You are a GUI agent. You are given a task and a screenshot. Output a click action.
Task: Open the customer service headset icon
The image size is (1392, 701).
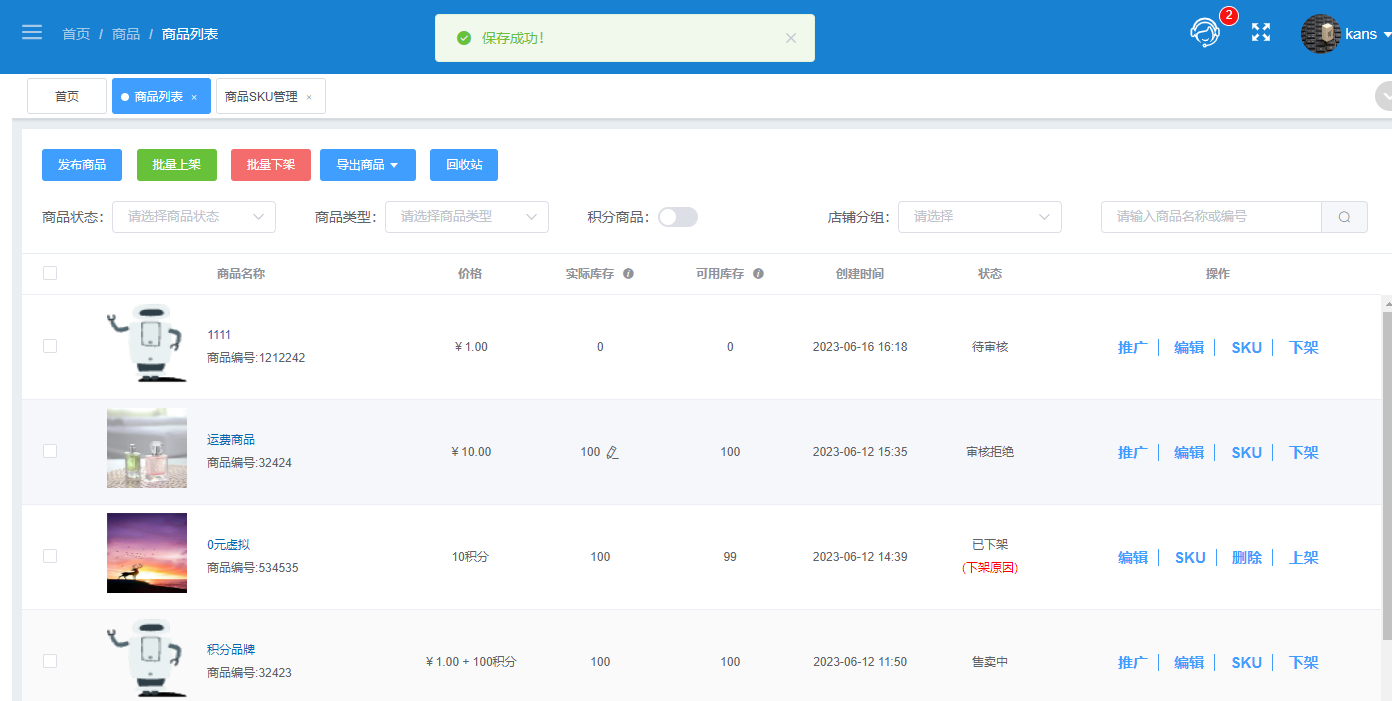(1205, 32)
